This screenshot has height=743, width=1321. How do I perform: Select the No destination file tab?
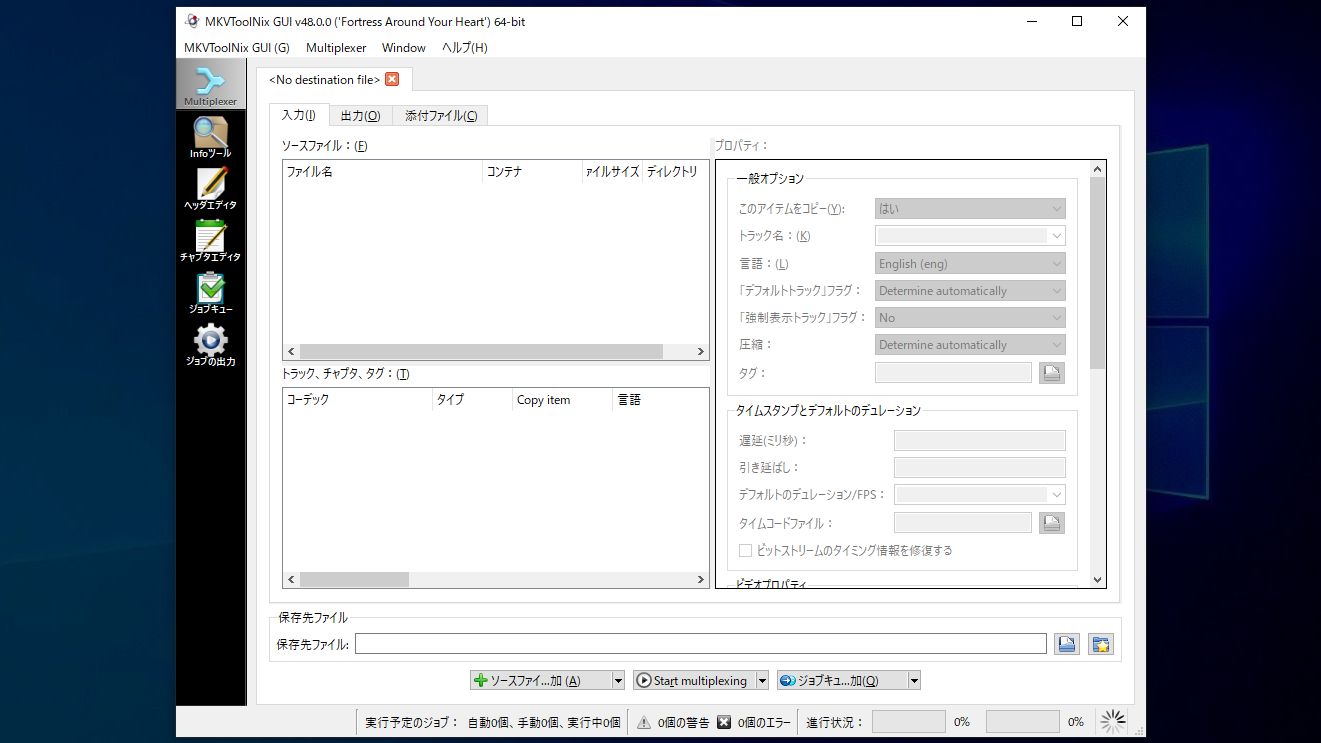pos(324,80)
